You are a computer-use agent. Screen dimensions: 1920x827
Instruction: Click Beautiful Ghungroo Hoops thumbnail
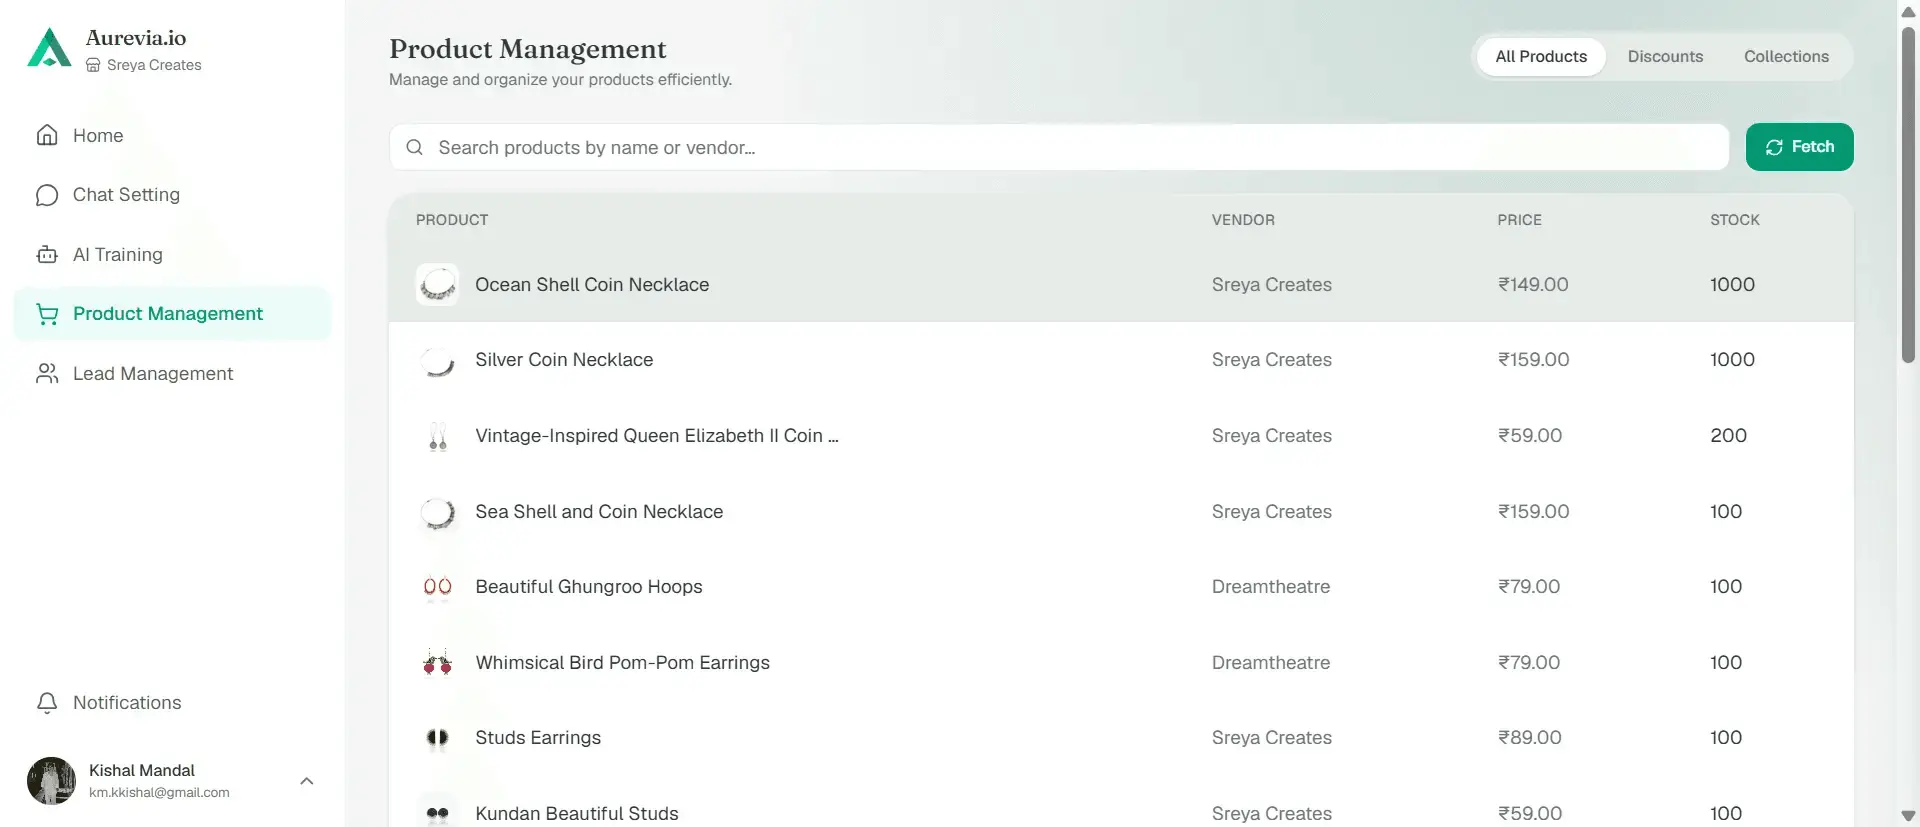(x=437, y=587)
